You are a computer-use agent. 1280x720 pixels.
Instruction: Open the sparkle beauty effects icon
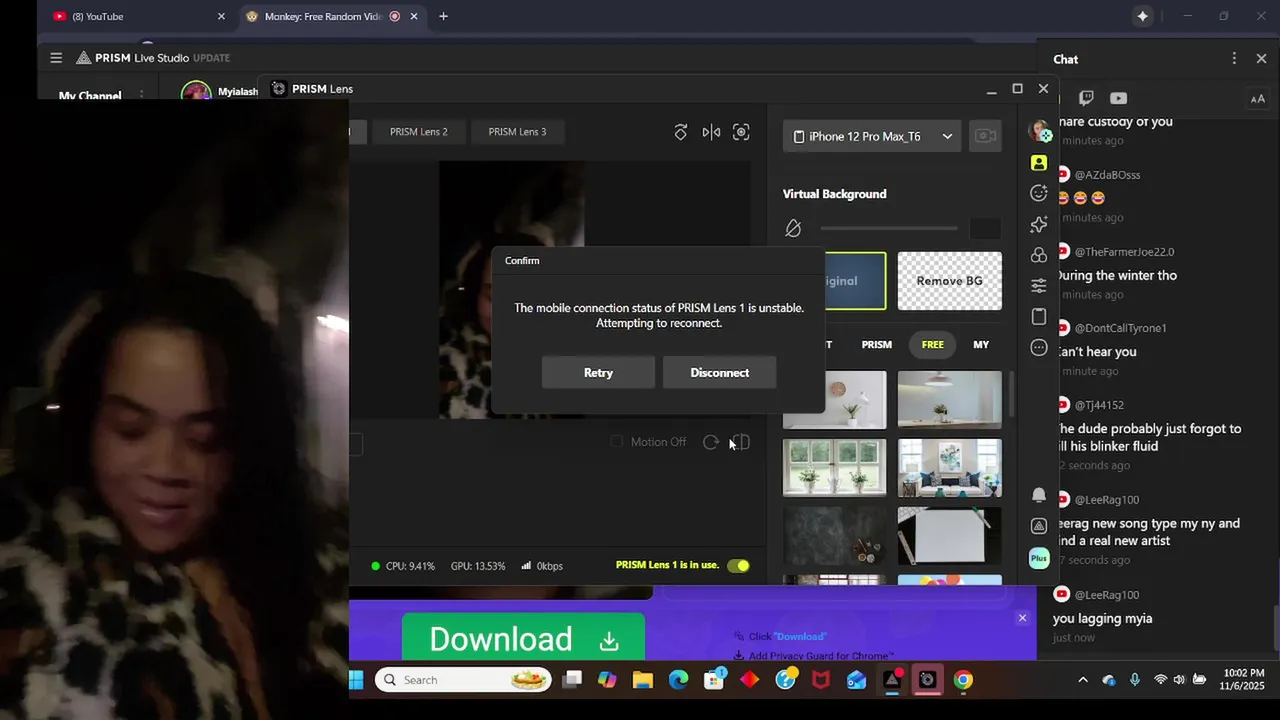pyautogui.click(x=1039, y=224)
